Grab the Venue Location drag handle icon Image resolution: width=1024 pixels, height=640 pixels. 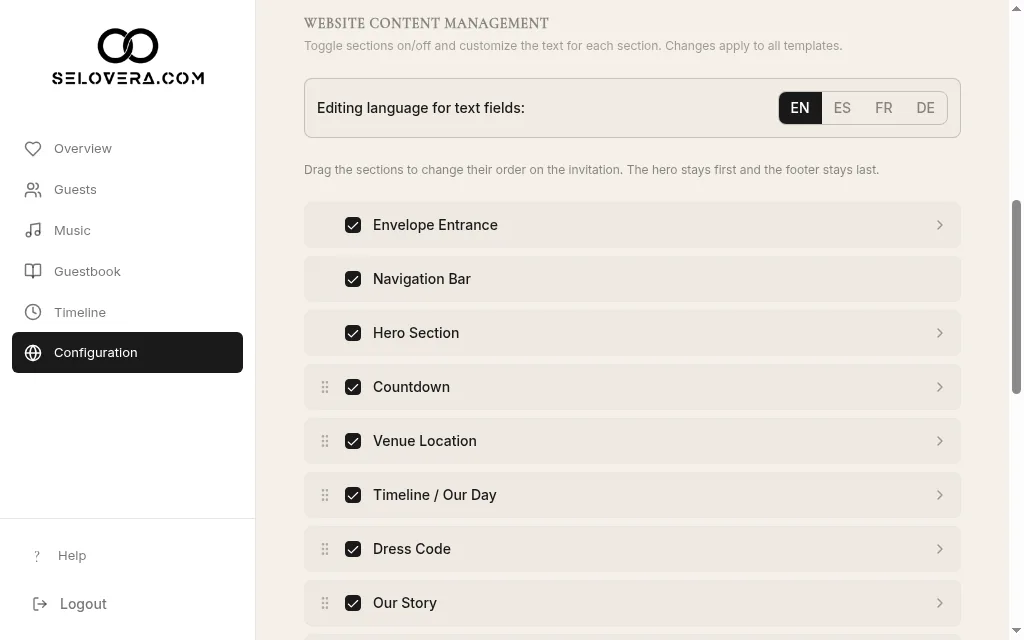point(325,441)
